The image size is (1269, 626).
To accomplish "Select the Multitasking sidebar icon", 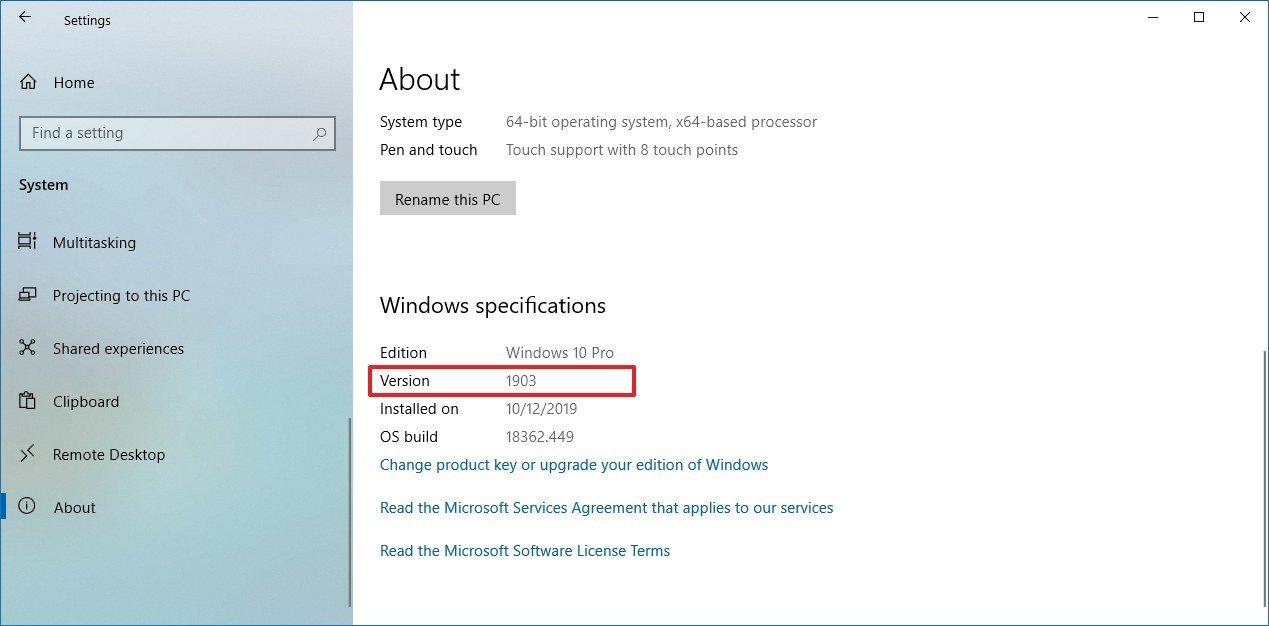I will pos(30,242).
